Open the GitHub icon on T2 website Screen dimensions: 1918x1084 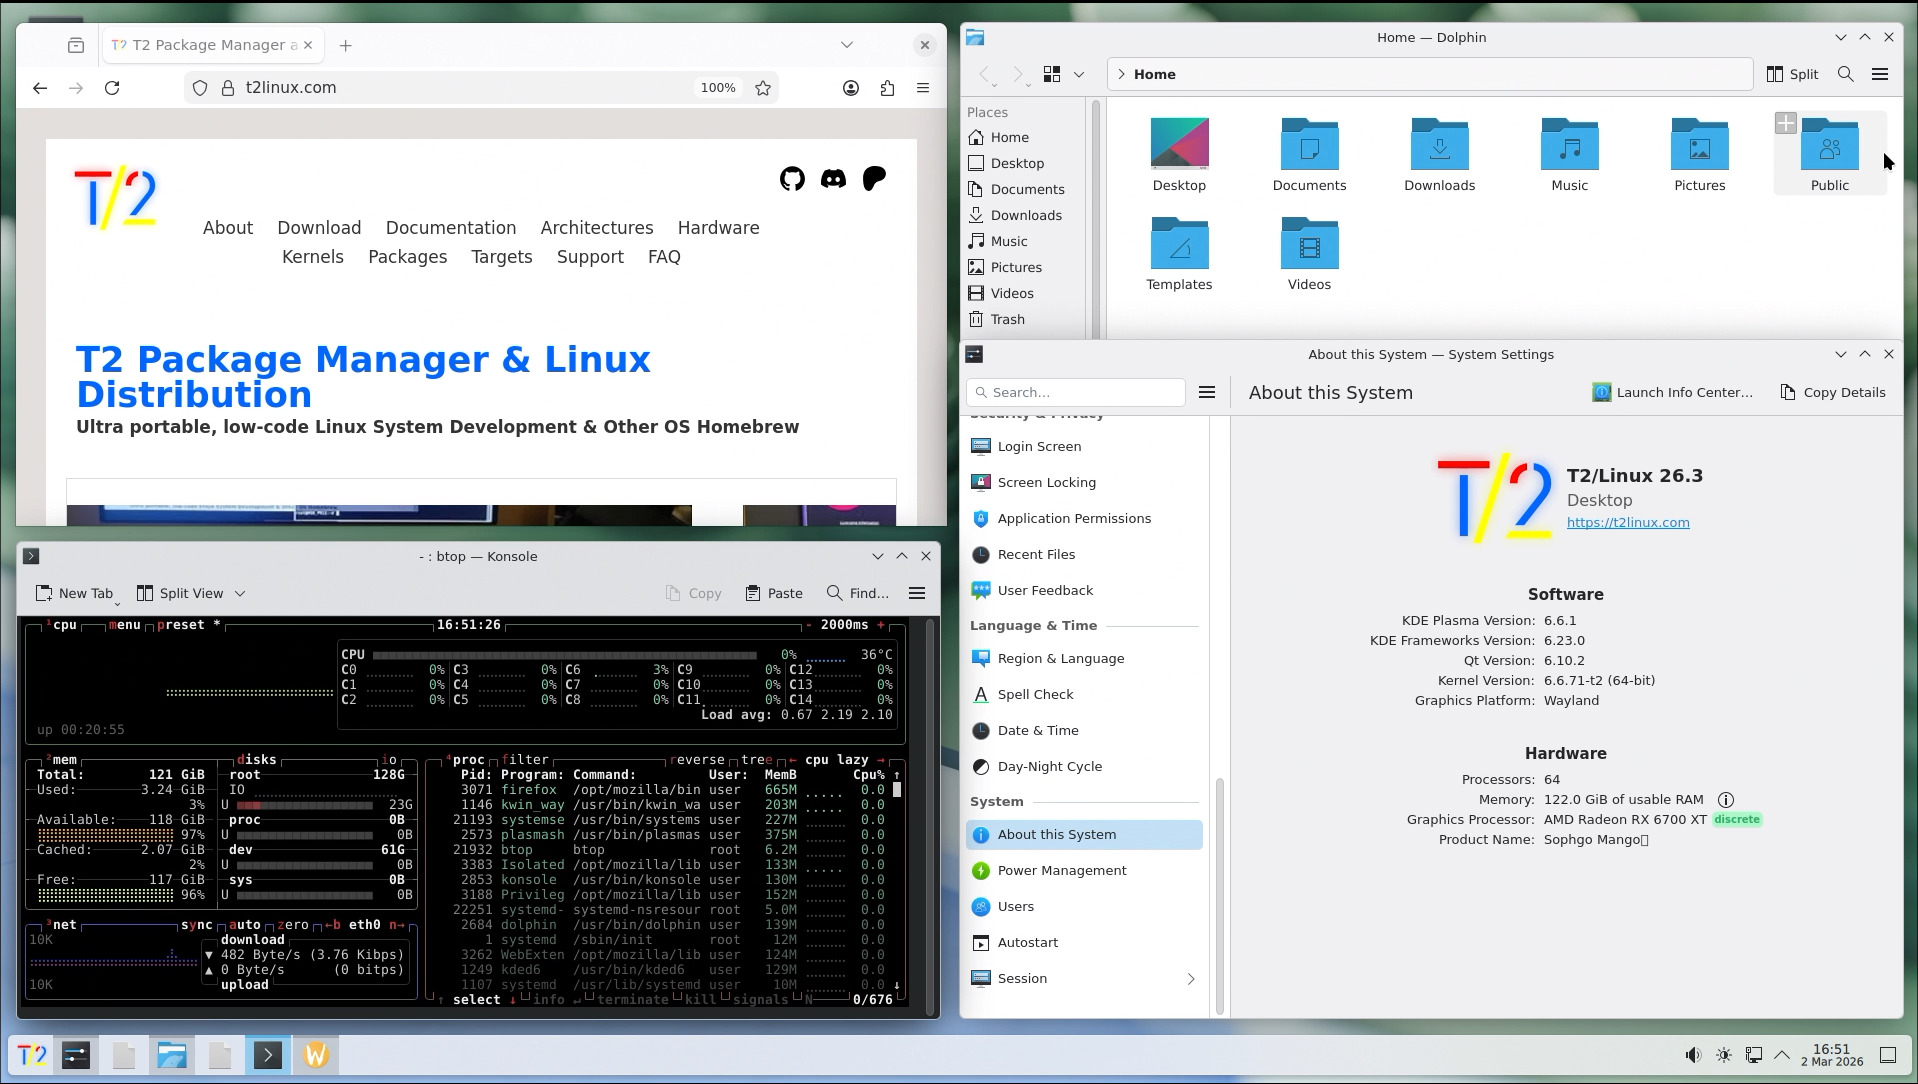tap(792, 179)
